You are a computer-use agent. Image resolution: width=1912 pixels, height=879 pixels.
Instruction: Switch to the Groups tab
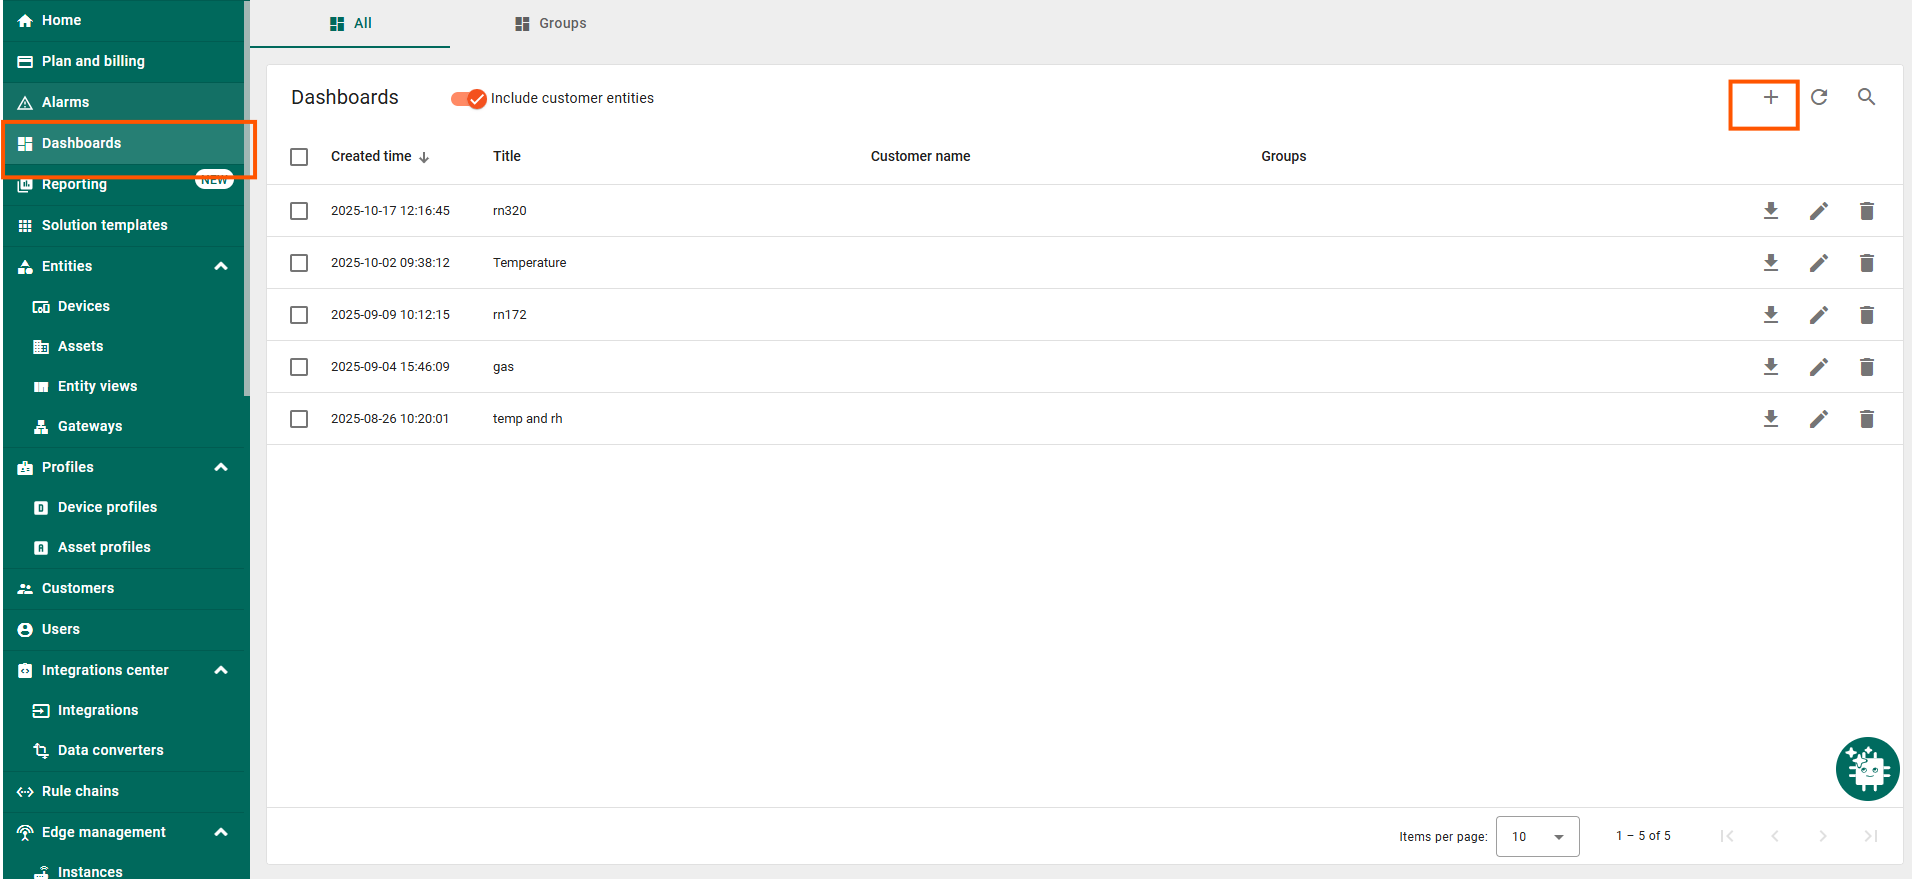(551, 23)
